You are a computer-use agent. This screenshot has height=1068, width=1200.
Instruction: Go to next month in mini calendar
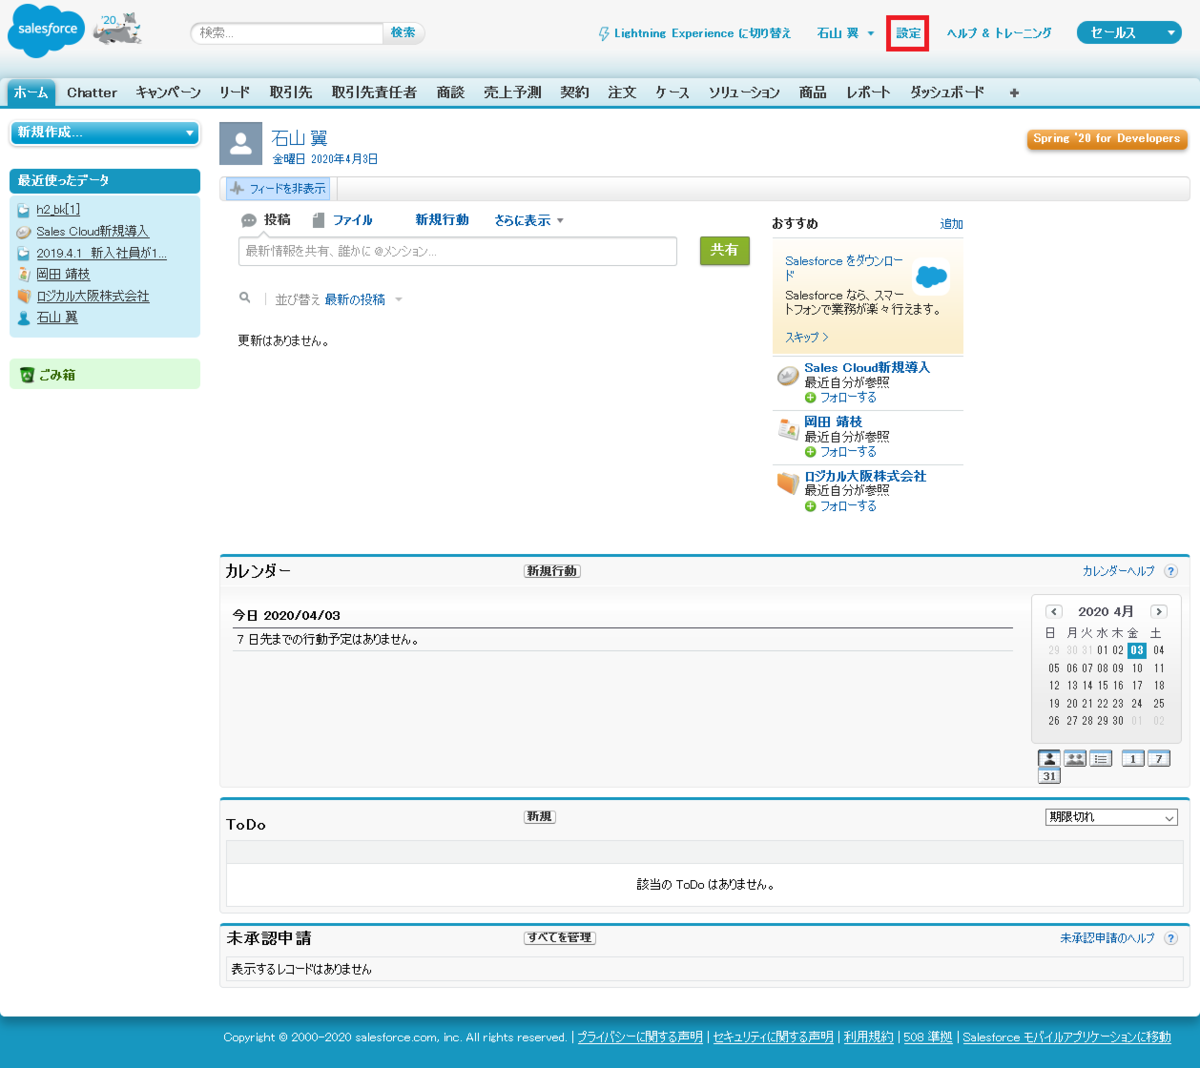(1158, 612)
